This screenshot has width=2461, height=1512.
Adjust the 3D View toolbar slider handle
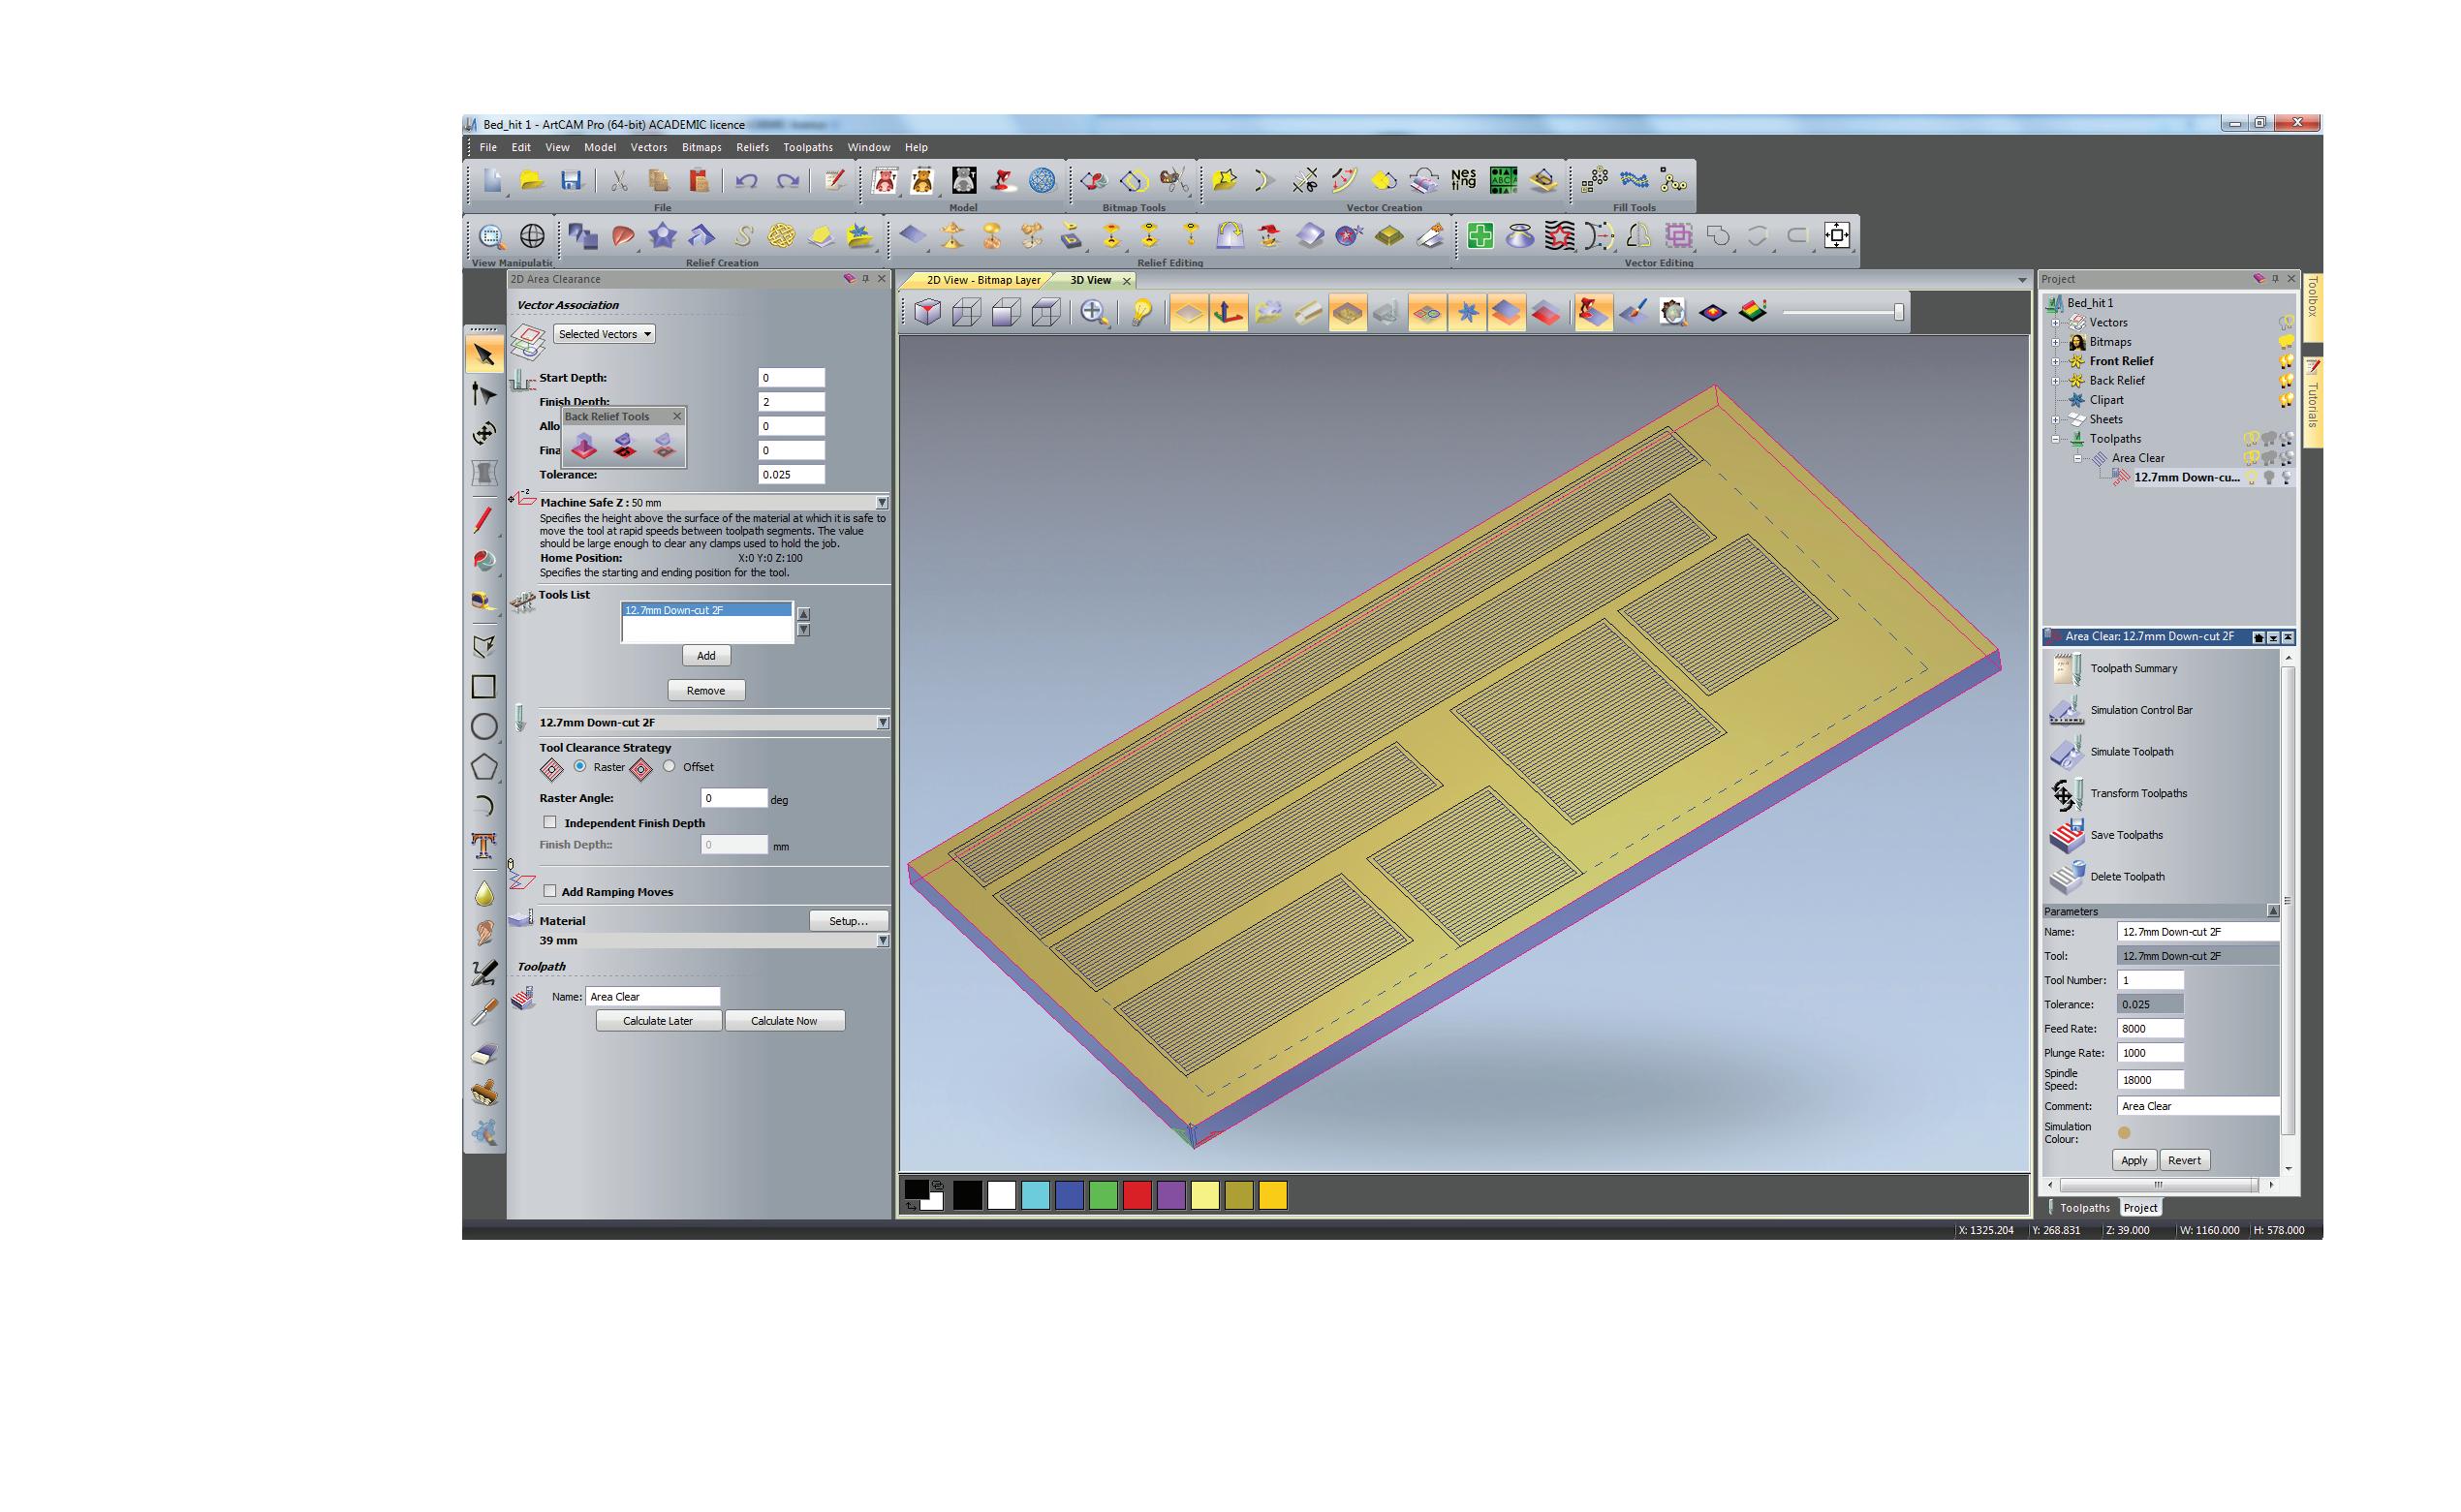click(x=1898, y=313)
